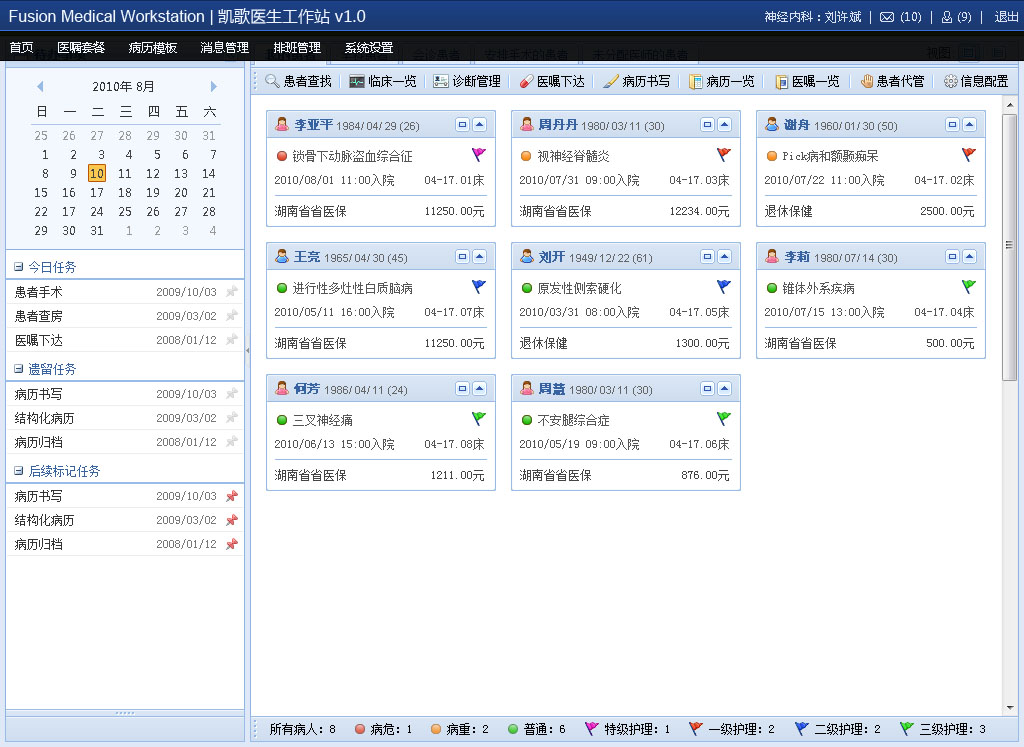Click the 临床一览 toolbar button
This screenshot has height=747, width=1024.
[382, 82]
